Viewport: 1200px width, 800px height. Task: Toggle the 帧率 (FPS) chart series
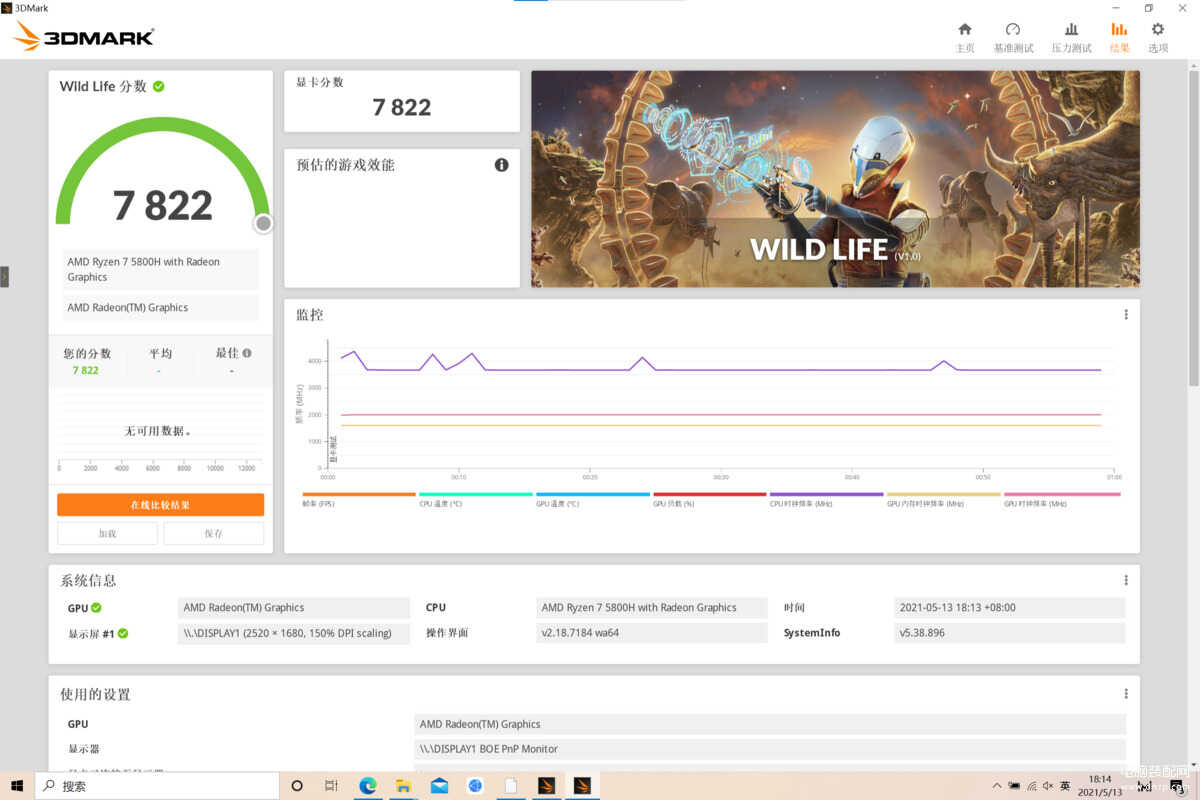point(359,498)
